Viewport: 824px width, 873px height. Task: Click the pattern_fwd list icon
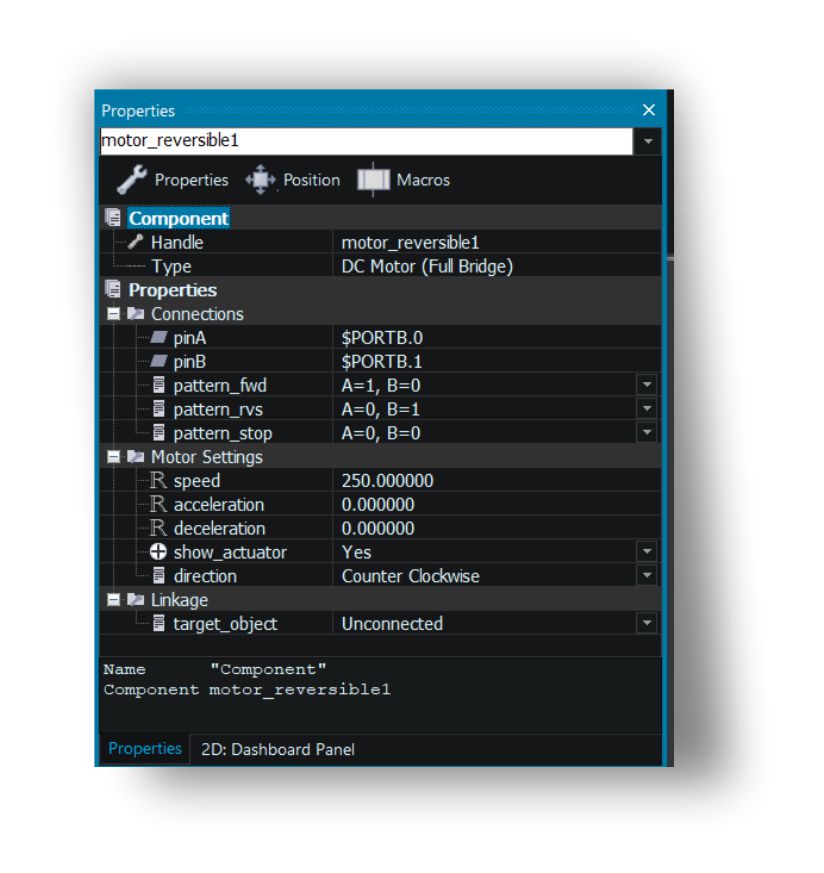point(159,385)
